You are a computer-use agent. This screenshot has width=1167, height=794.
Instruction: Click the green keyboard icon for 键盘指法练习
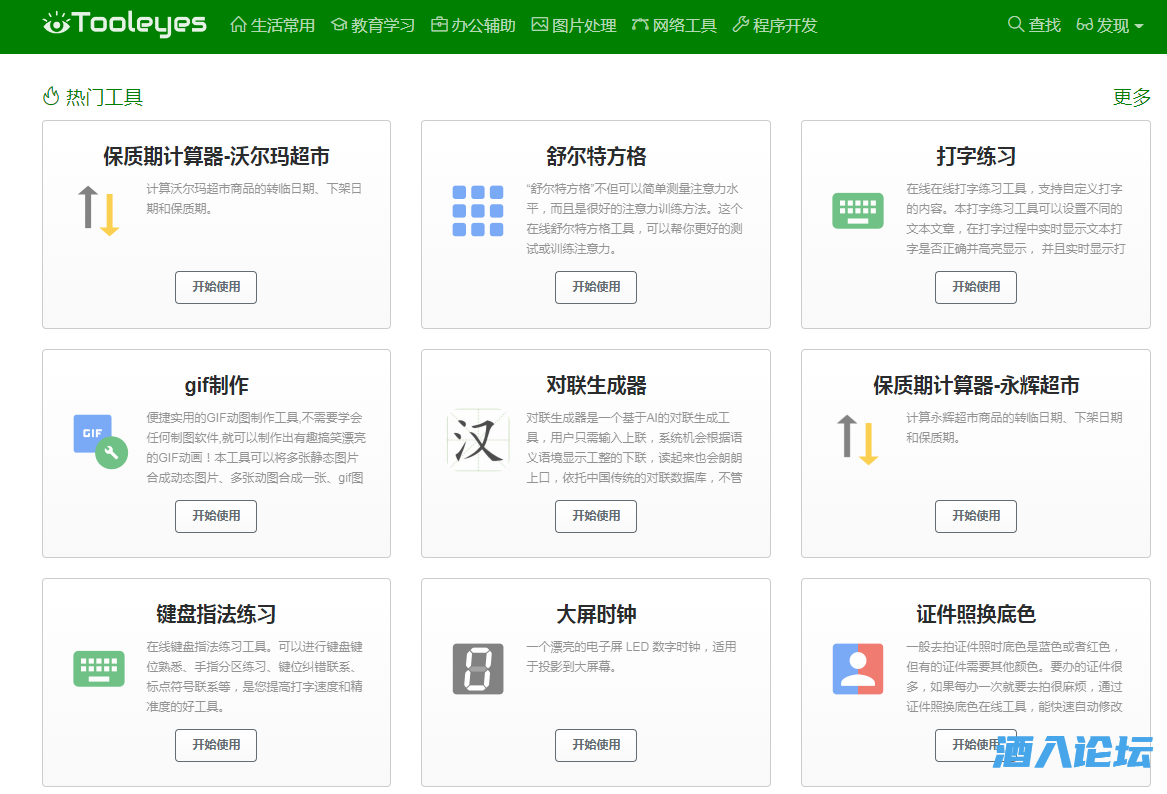tap(98, 668)
